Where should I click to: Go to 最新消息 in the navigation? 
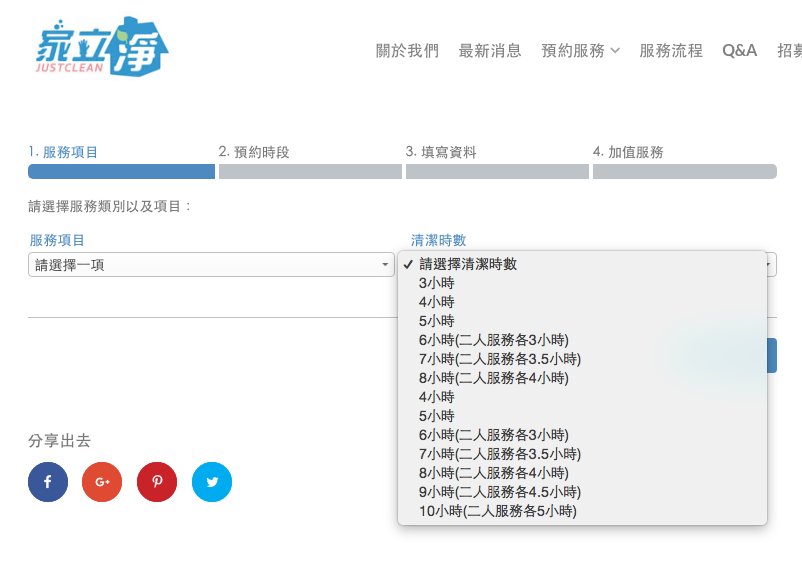[490, 51]
